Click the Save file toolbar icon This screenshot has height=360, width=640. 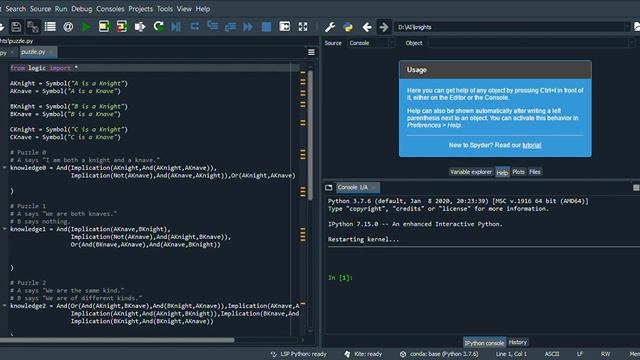[16, 27]
